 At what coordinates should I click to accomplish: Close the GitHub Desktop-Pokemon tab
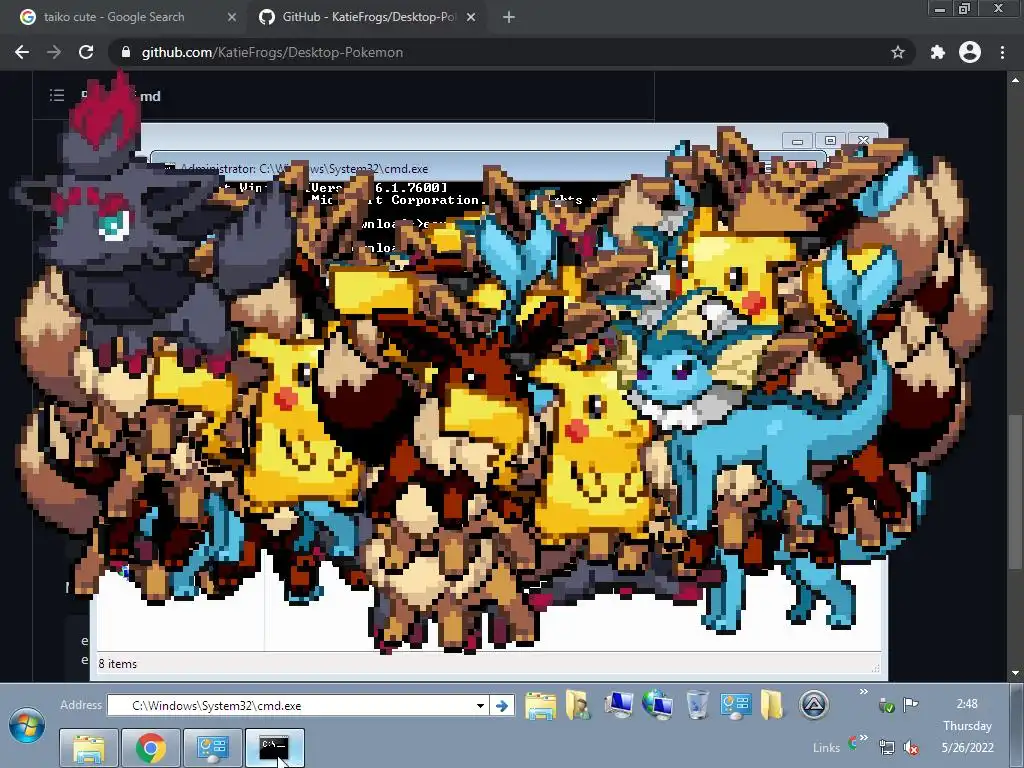point(471,18)
